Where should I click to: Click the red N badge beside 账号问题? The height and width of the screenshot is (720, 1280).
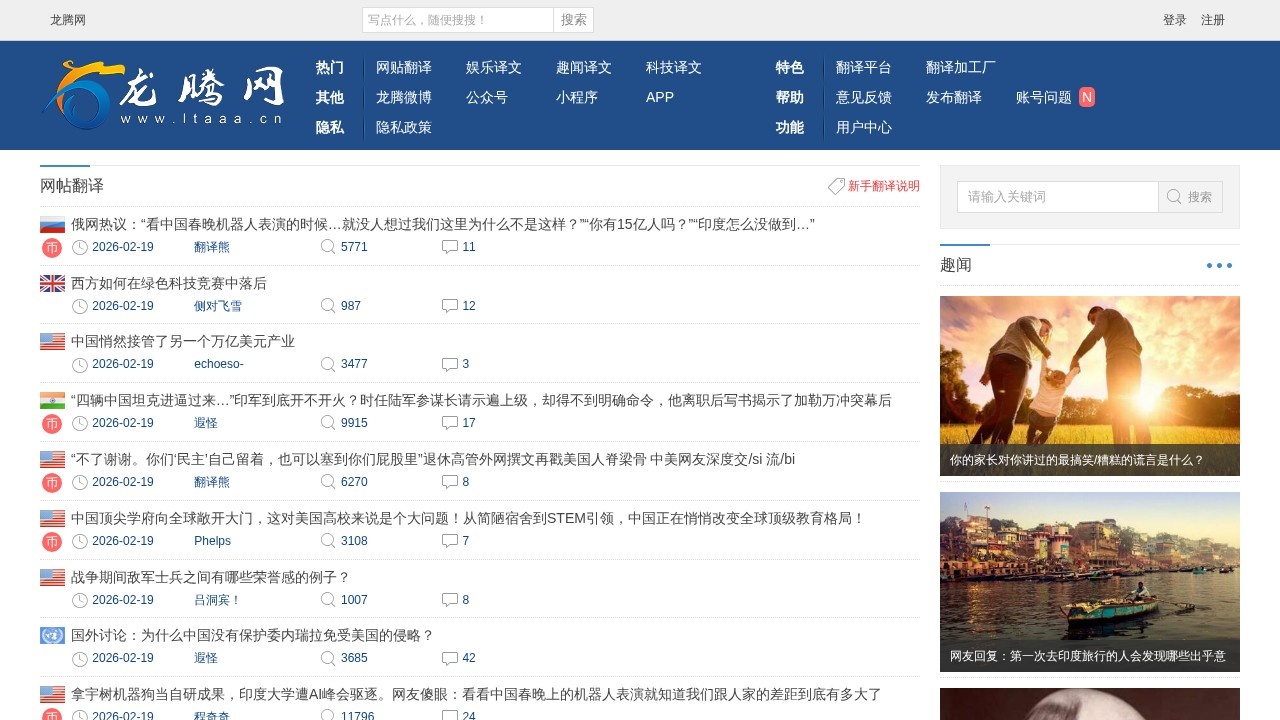(1086, 97)
